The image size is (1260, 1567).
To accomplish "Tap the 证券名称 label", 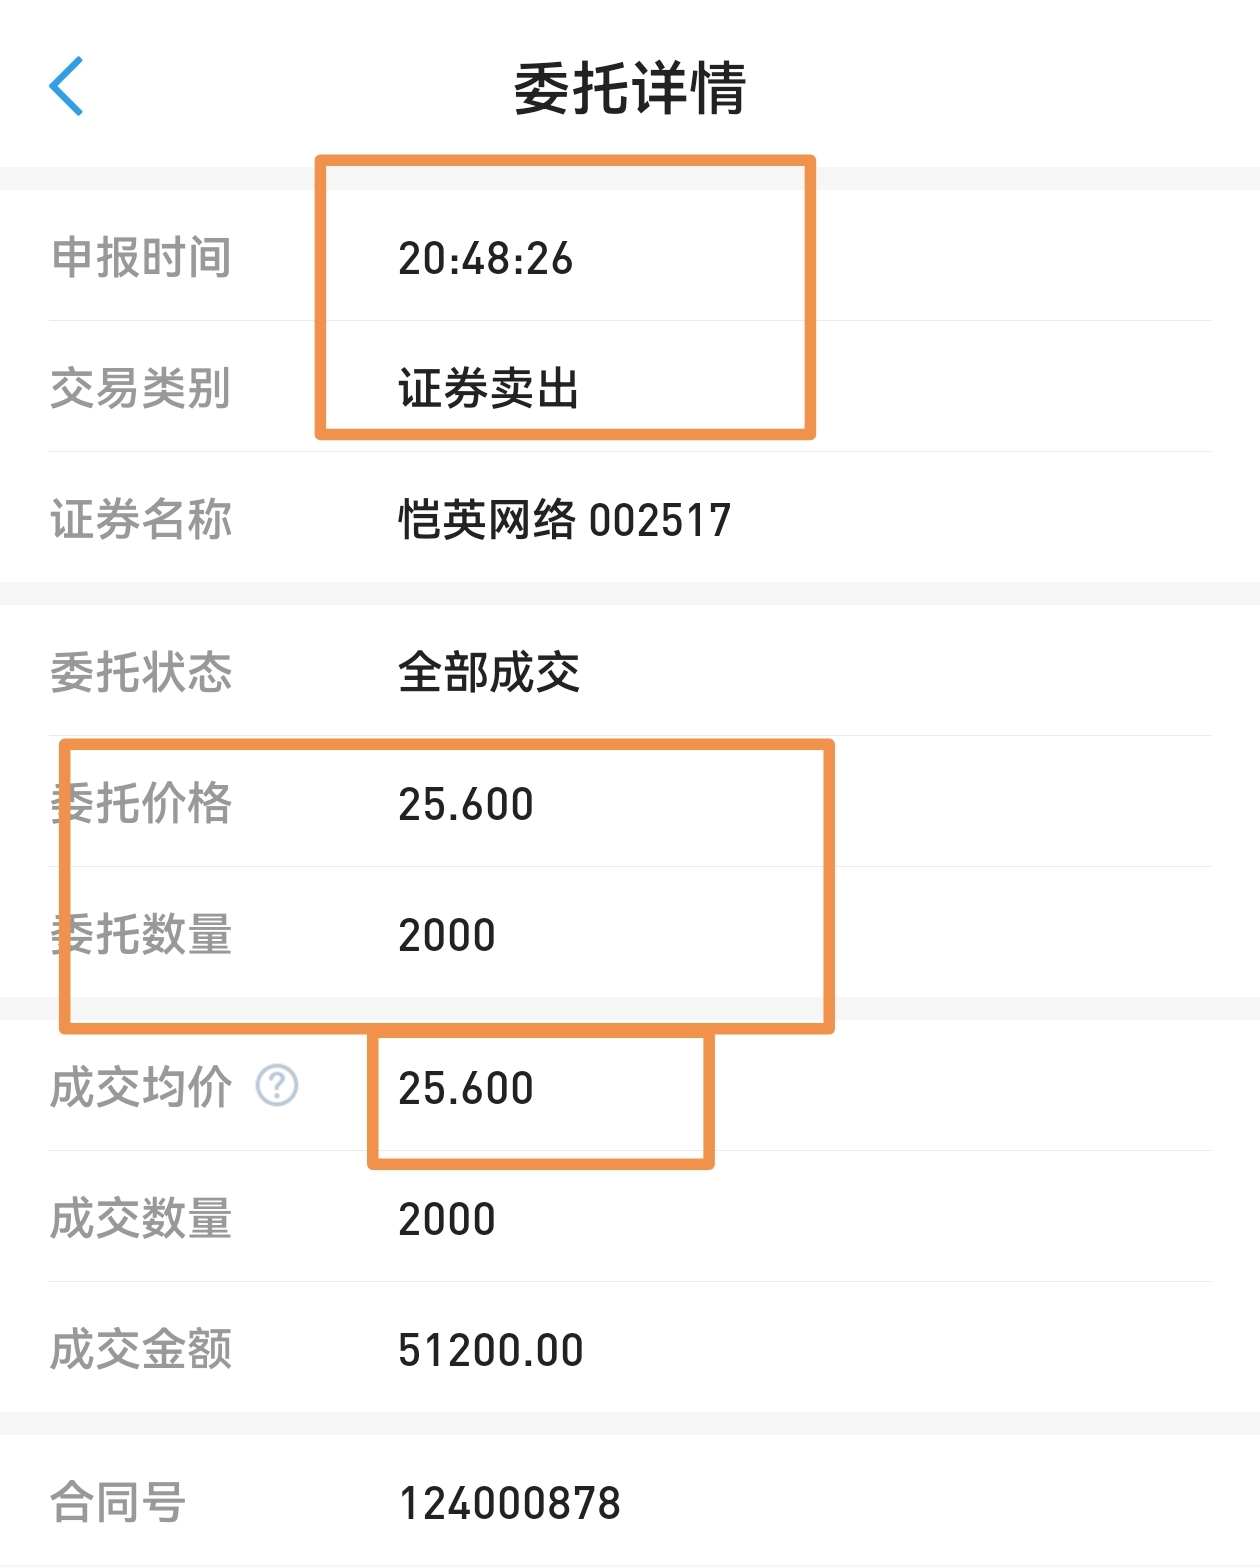I will click(141, 520).
